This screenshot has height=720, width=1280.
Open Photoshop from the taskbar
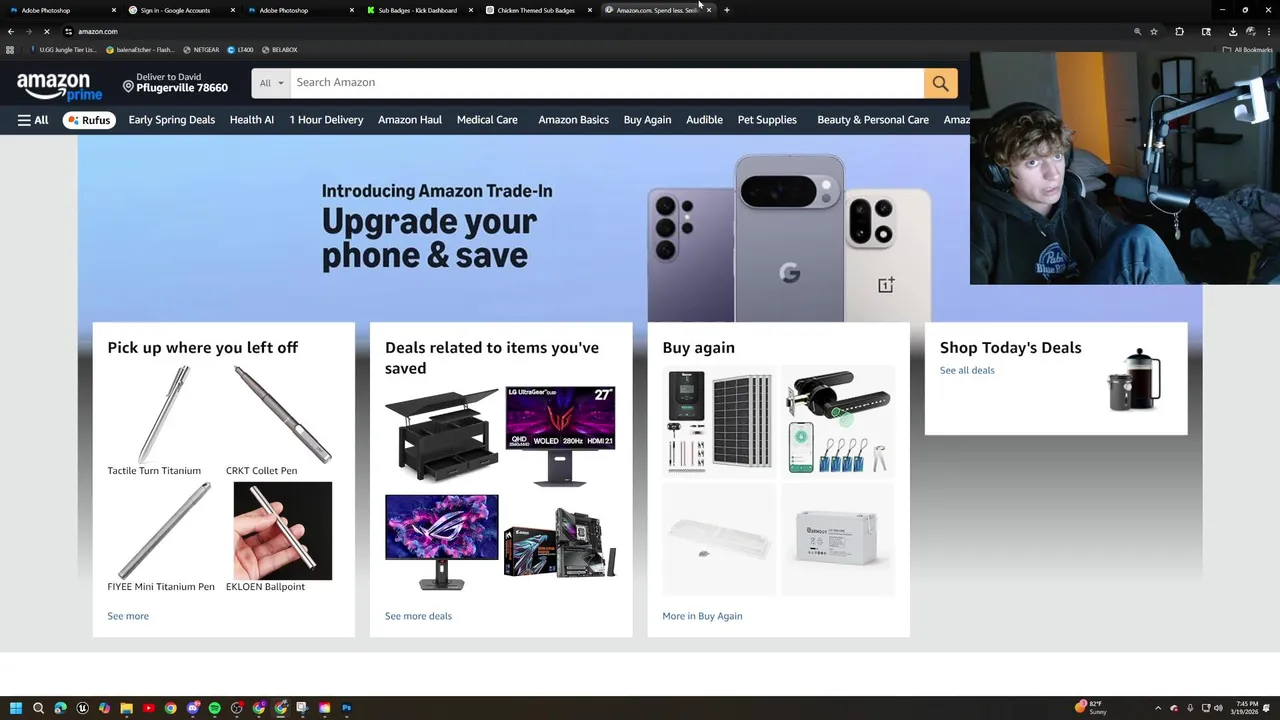tap(347, 708)
